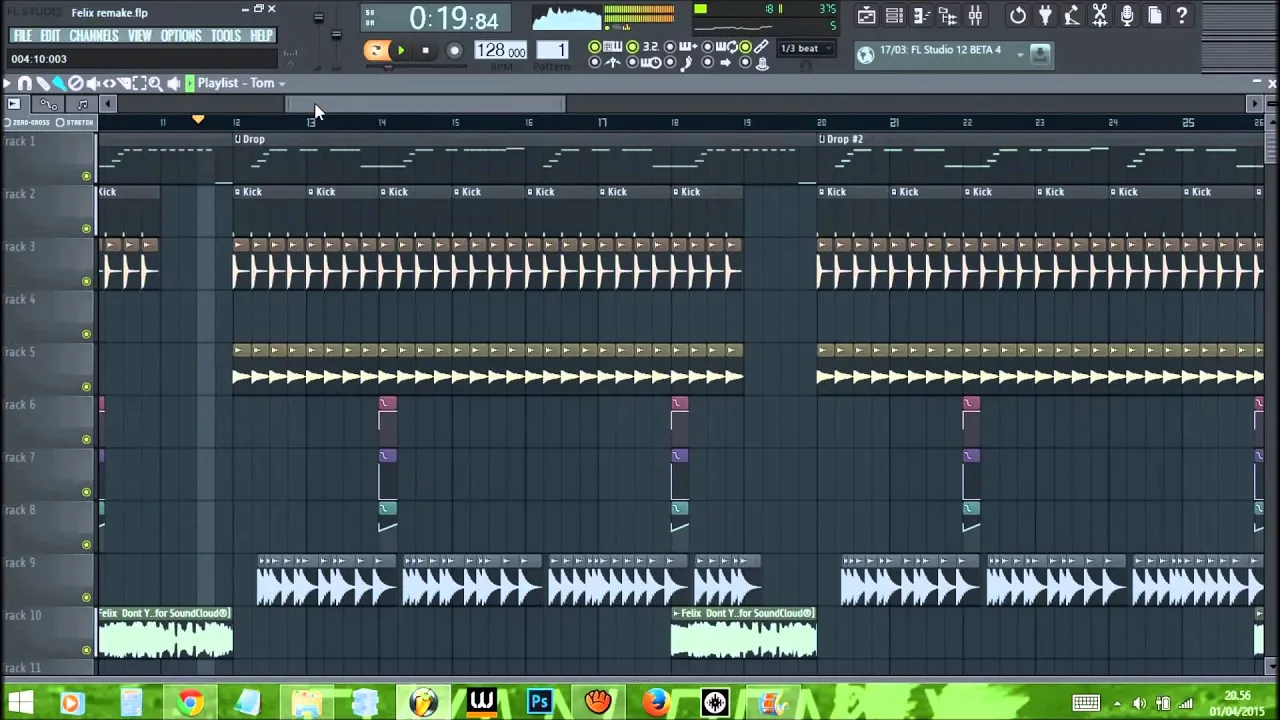This screenshot has width=1280, height=720.
Task: Toggle pattern/song mode button
Action: coord(376,50)
